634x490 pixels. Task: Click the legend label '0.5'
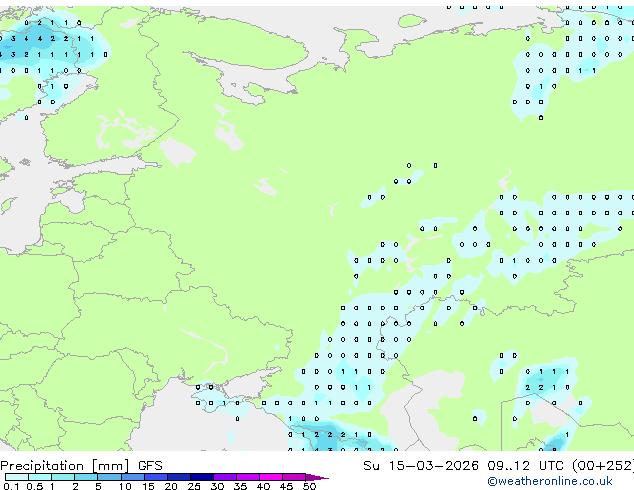click(x=35, y=486)
